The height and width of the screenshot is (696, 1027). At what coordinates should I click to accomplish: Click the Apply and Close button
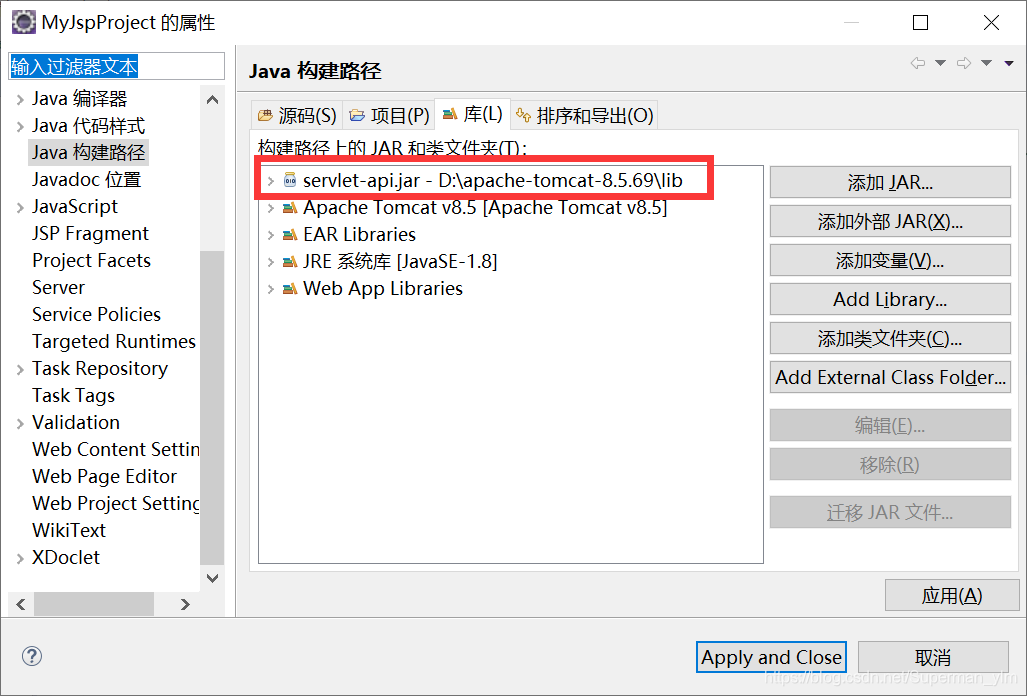[770, 657]
